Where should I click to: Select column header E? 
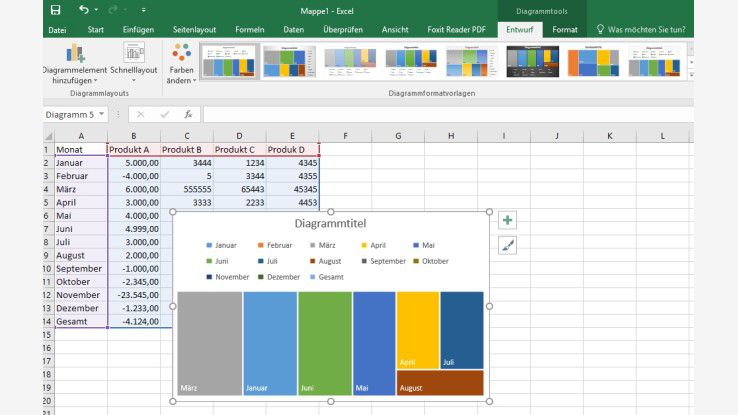pyautogui.click(x=293, y=135)
